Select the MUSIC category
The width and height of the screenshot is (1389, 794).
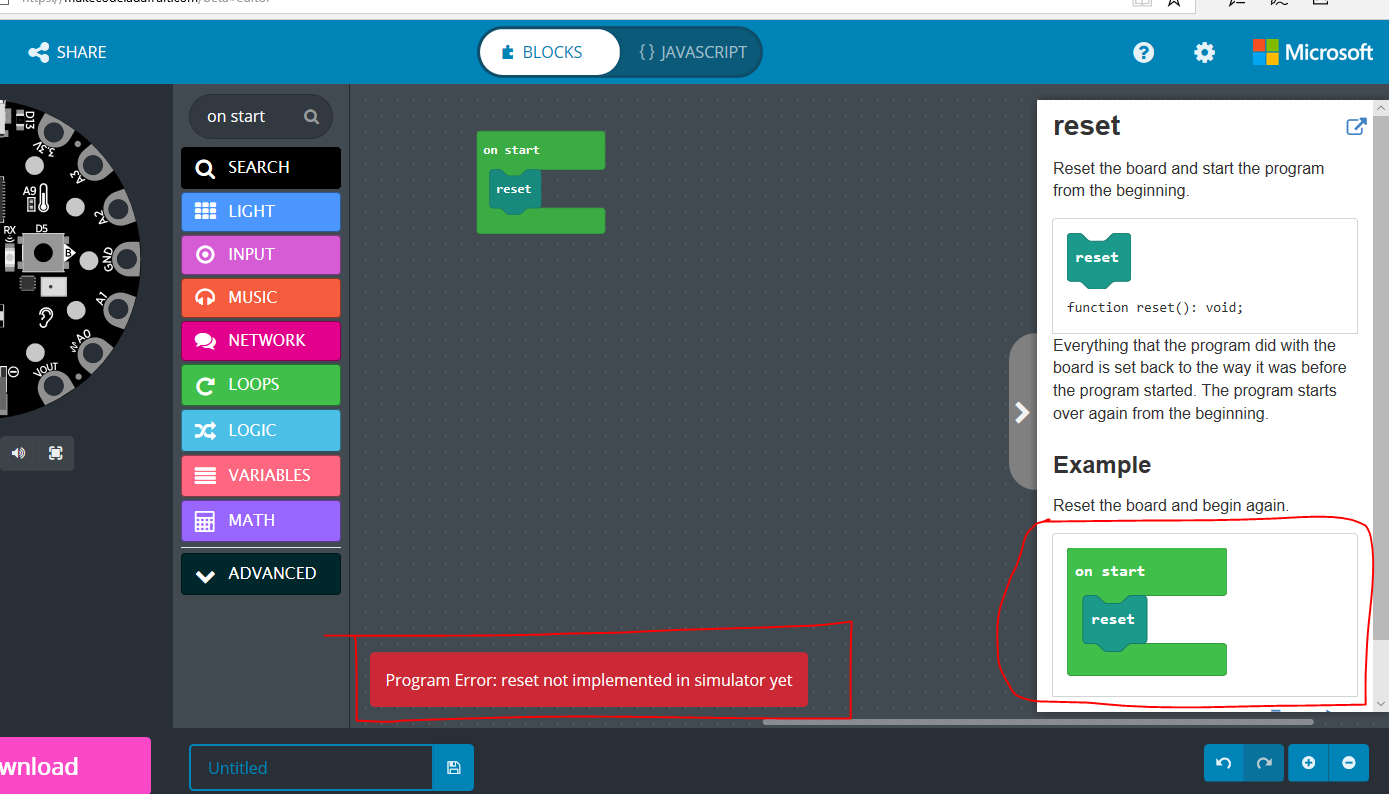[x=260, y=297]
